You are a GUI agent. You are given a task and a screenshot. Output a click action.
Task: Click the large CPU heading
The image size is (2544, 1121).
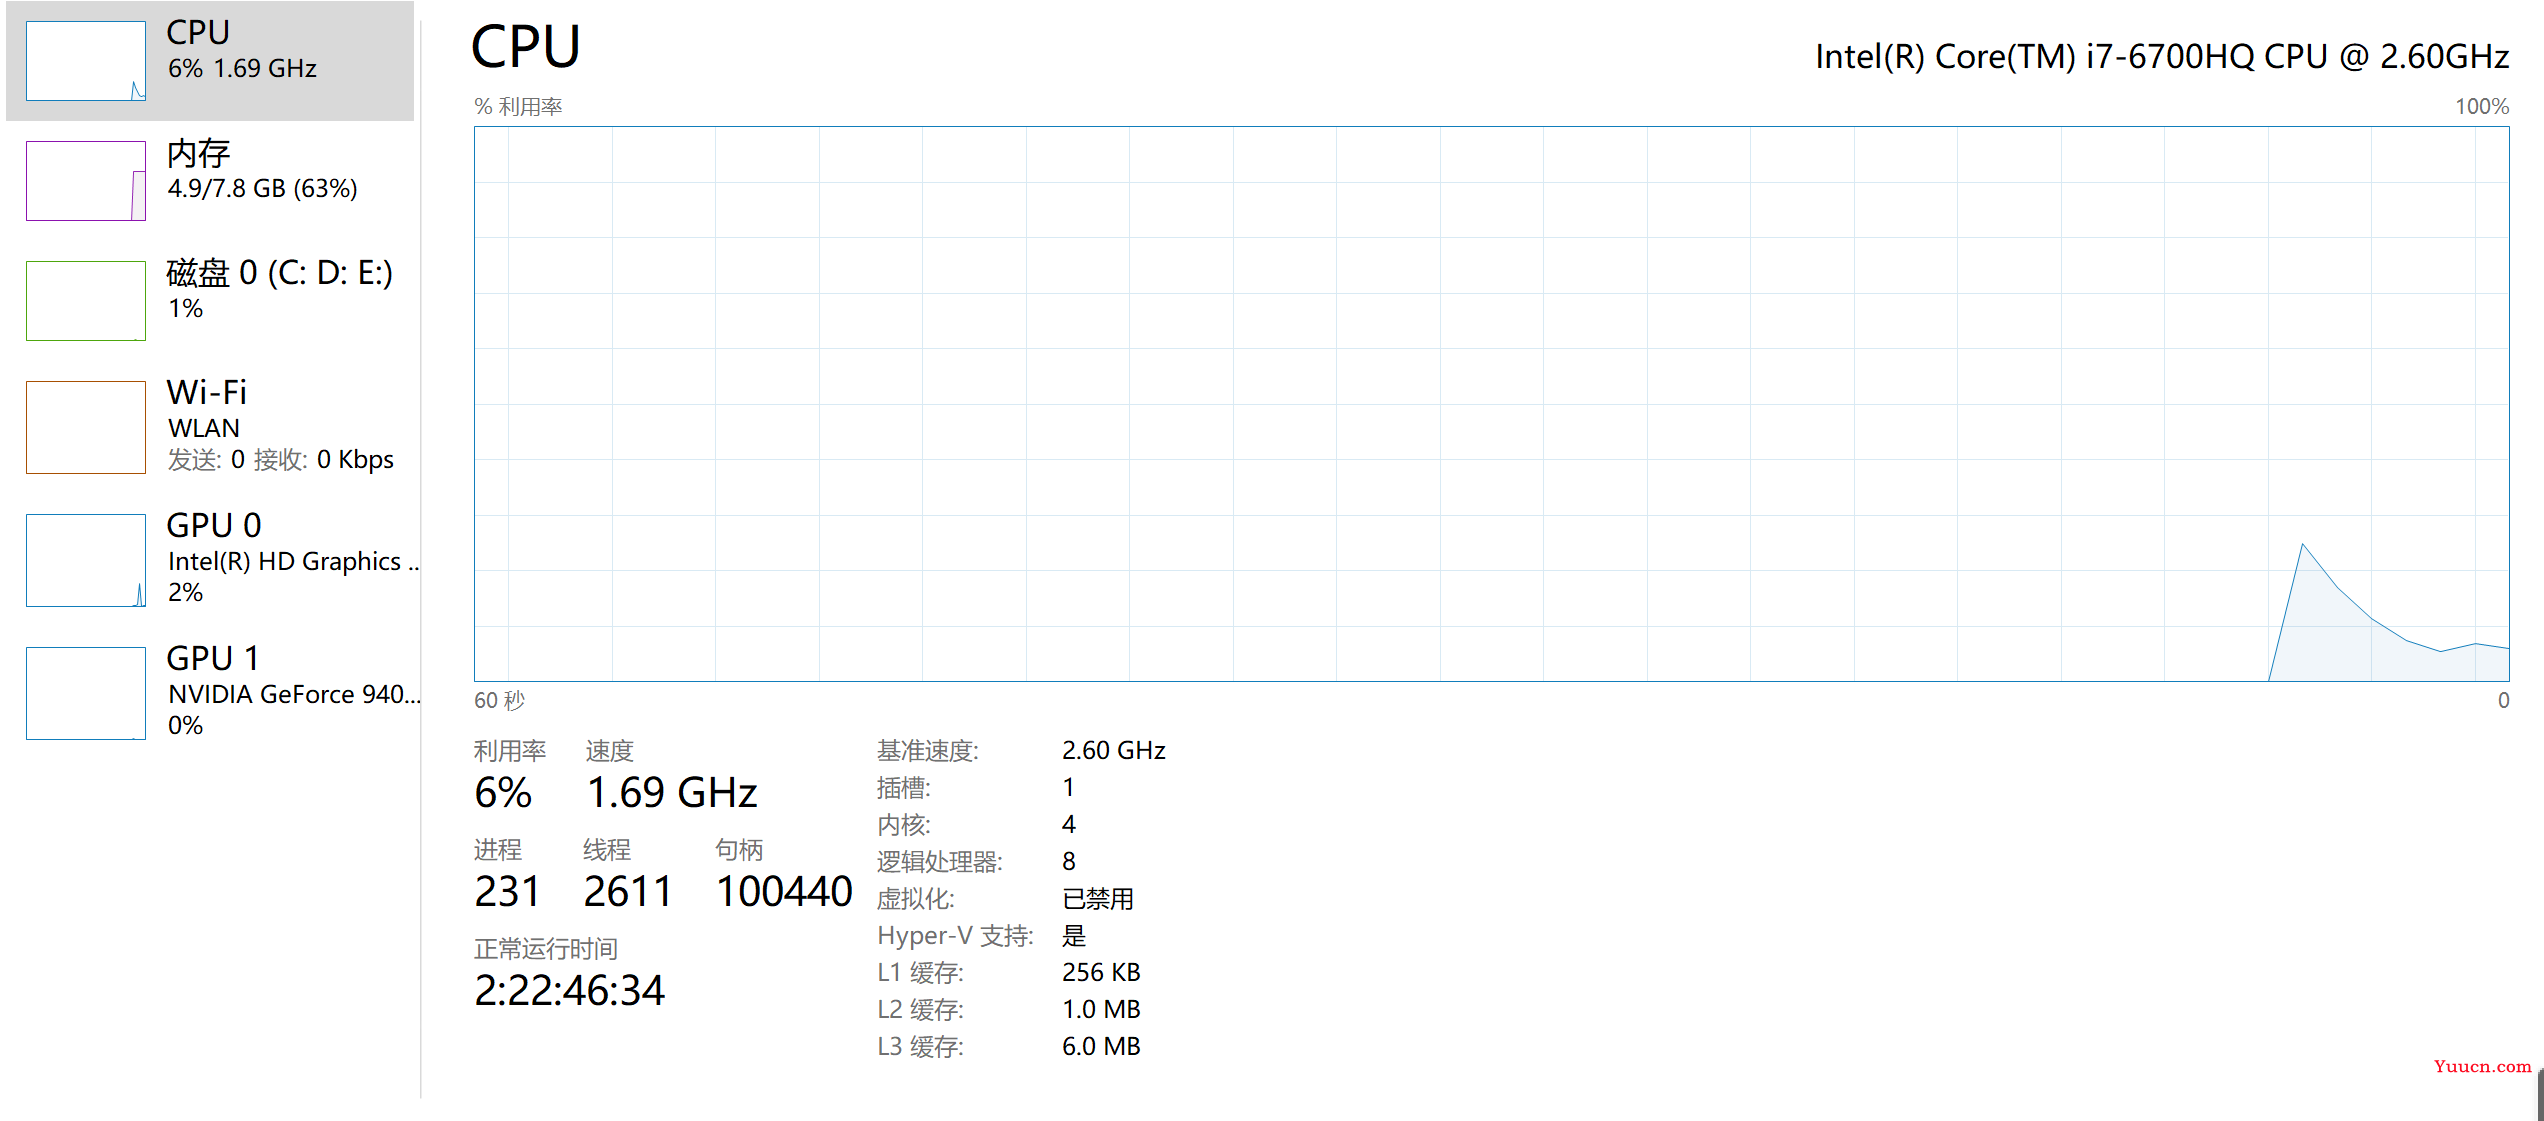(x=526, y=47)
